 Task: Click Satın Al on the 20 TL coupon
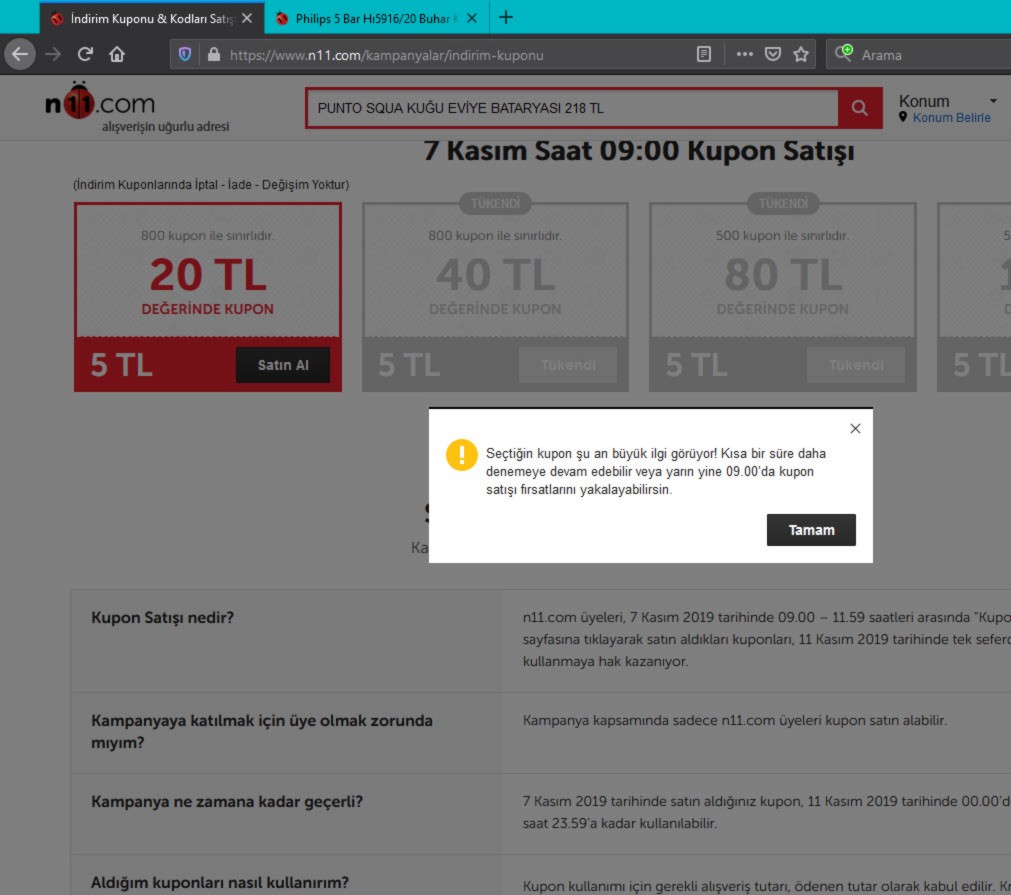pyautogui.click(x=283, y=365)
